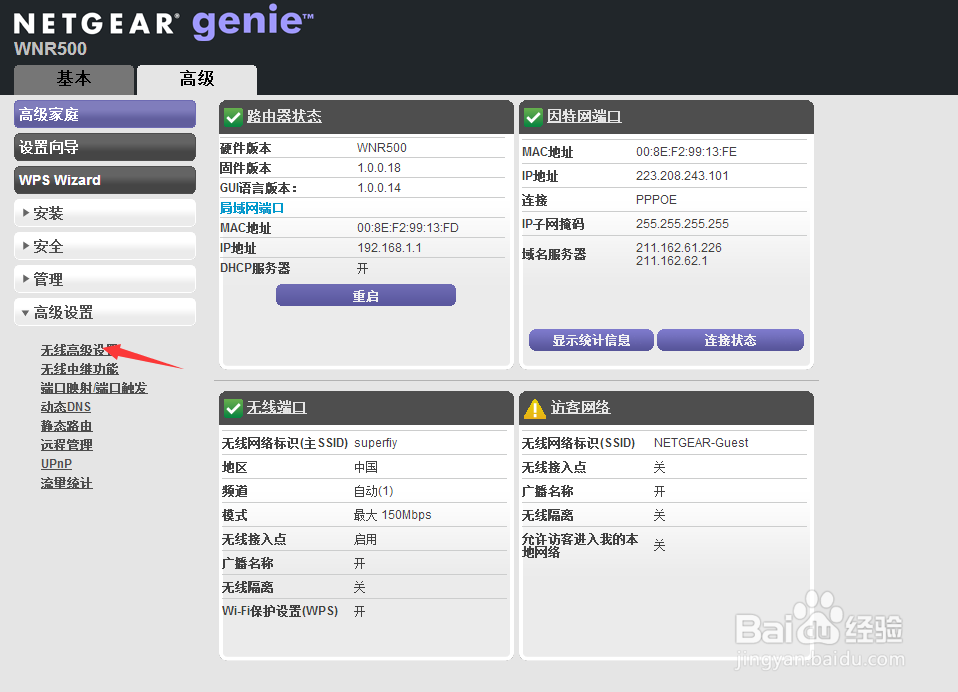Open the 无线中继功能 link

pyautogui.click(x=79, y=369)
